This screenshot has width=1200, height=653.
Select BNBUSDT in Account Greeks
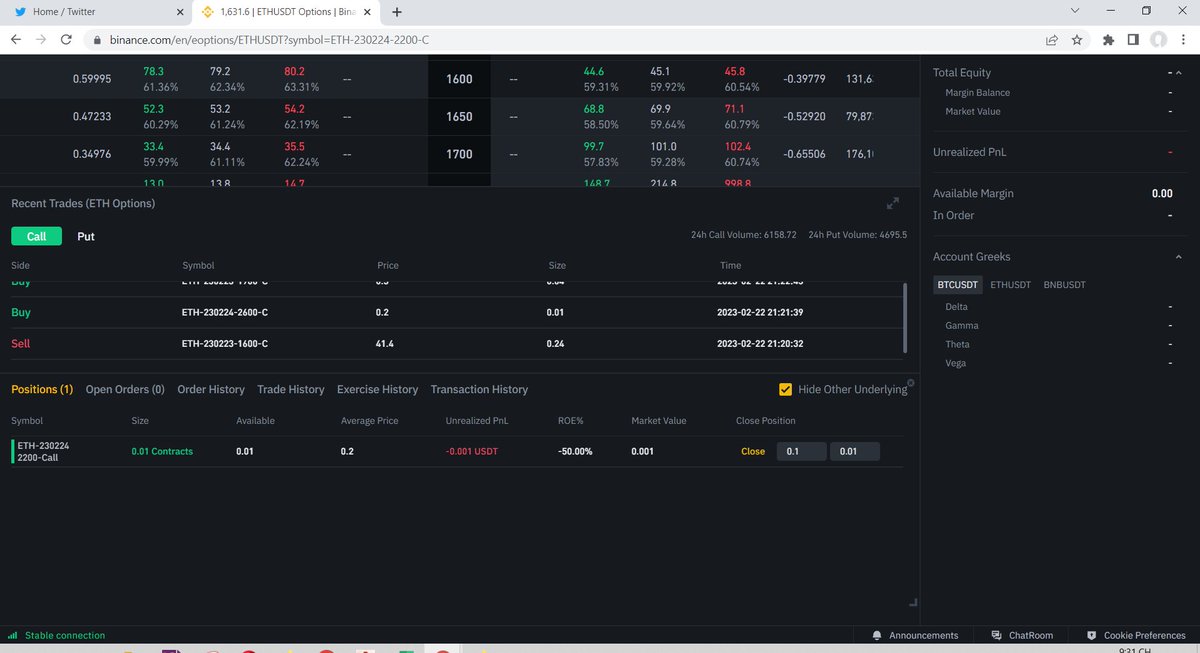click(1064, 285)
